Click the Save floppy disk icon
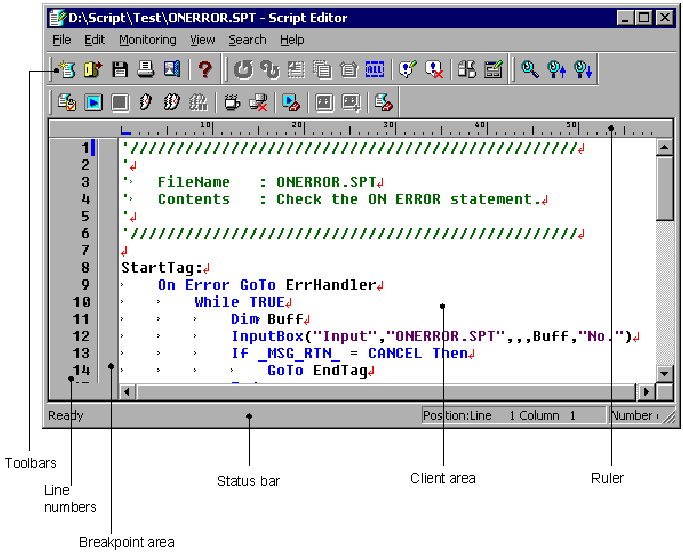Screen dimensions: 683x554 point(120,69)
